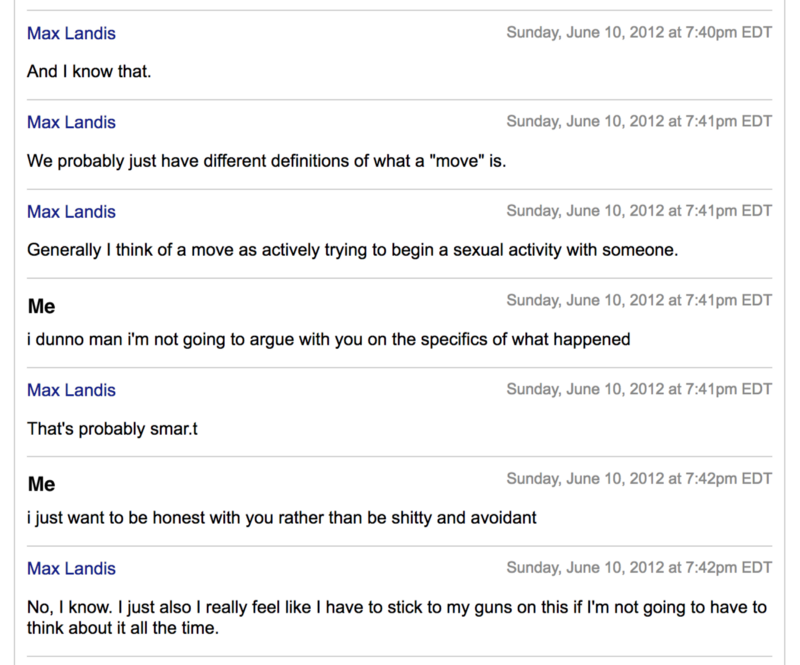Click Max Landis name above "Generally I think" message
The image size is (800, 665).
(71, 212)
